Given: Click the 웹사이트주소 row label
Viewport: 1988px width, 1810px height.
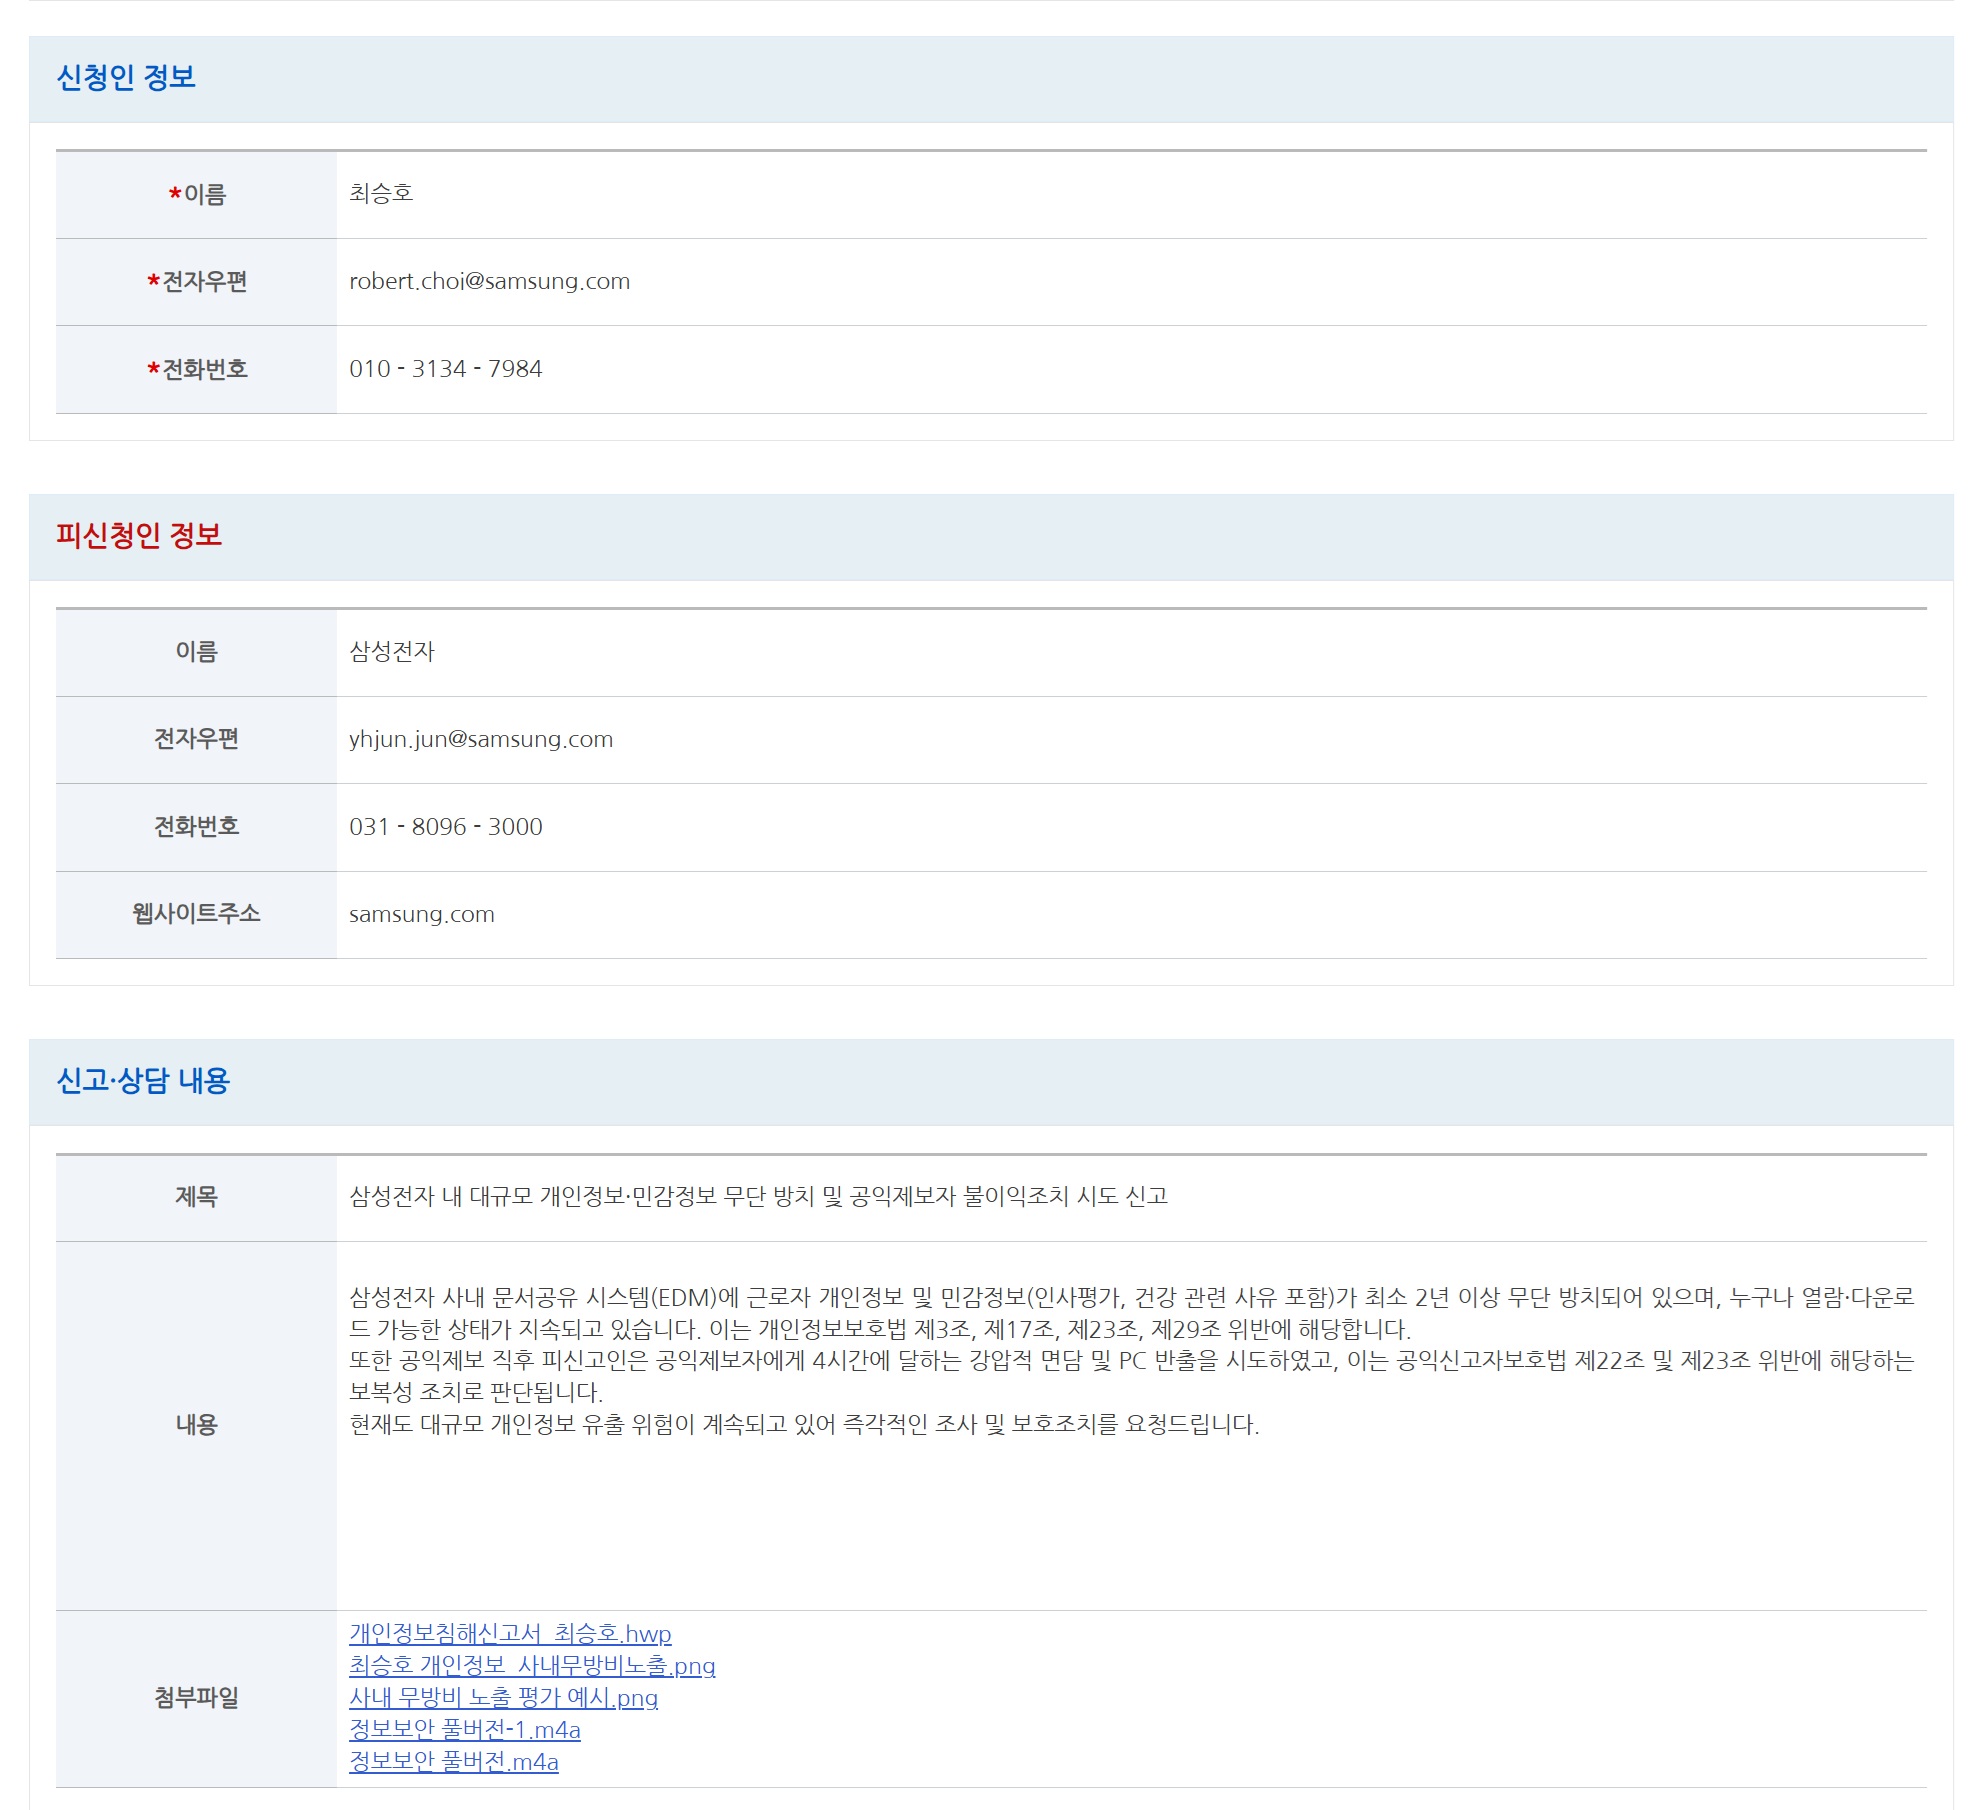Looking at the screenshot, I should click(196, 913).
